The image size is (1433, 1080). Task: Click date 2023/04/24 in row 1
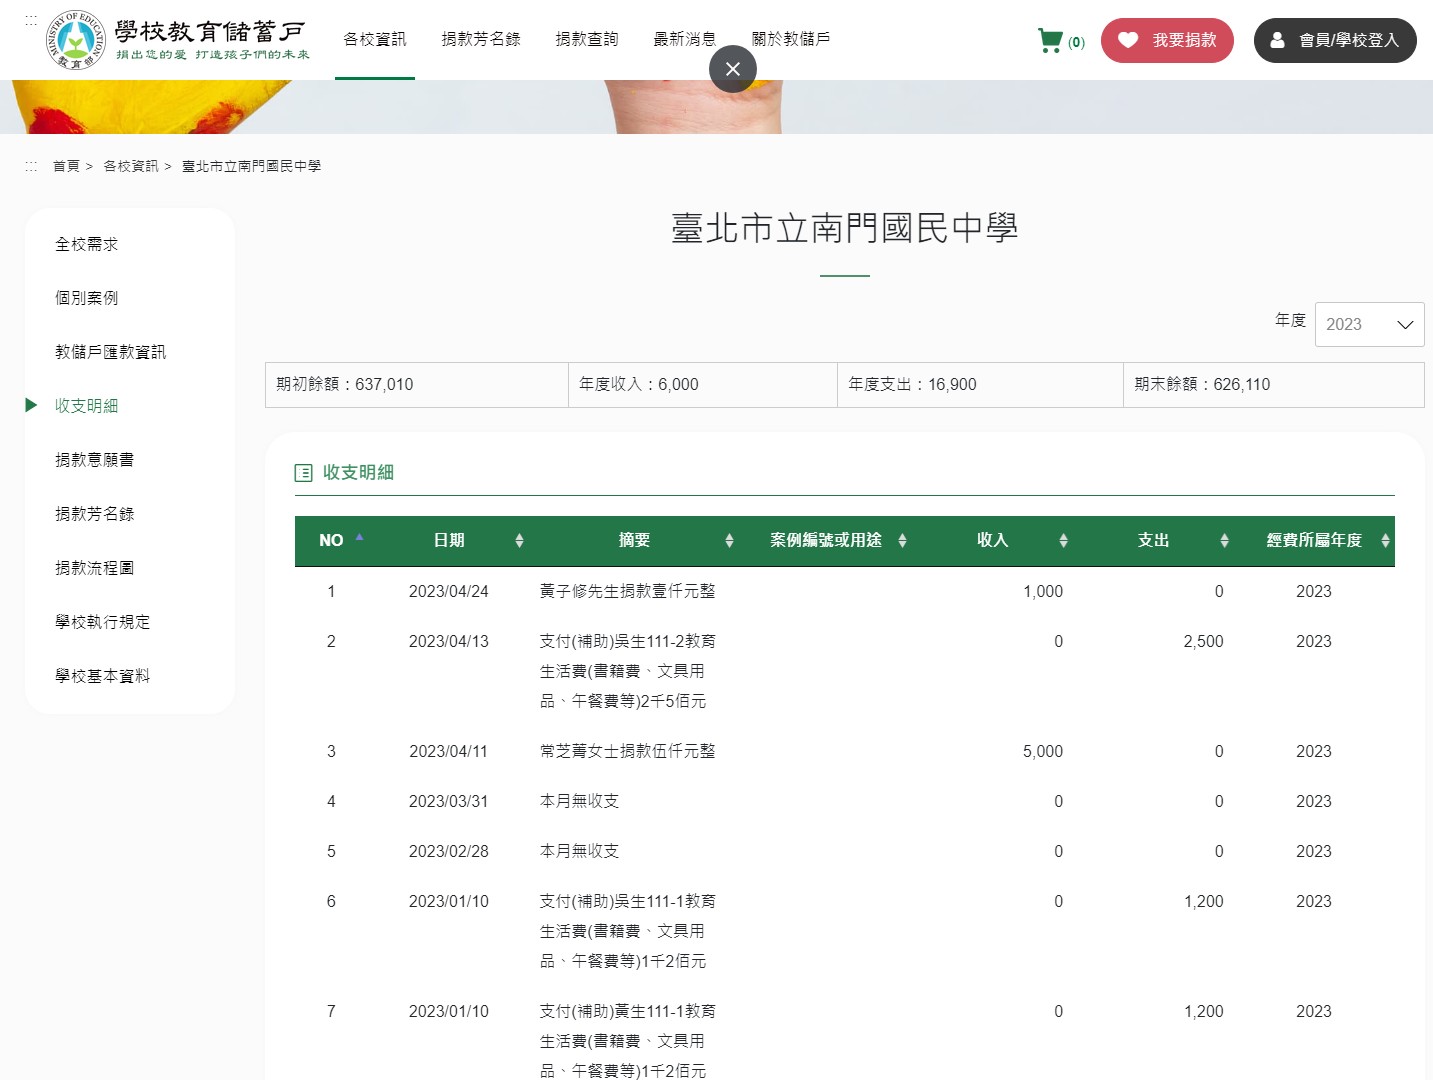click(449, 591)
